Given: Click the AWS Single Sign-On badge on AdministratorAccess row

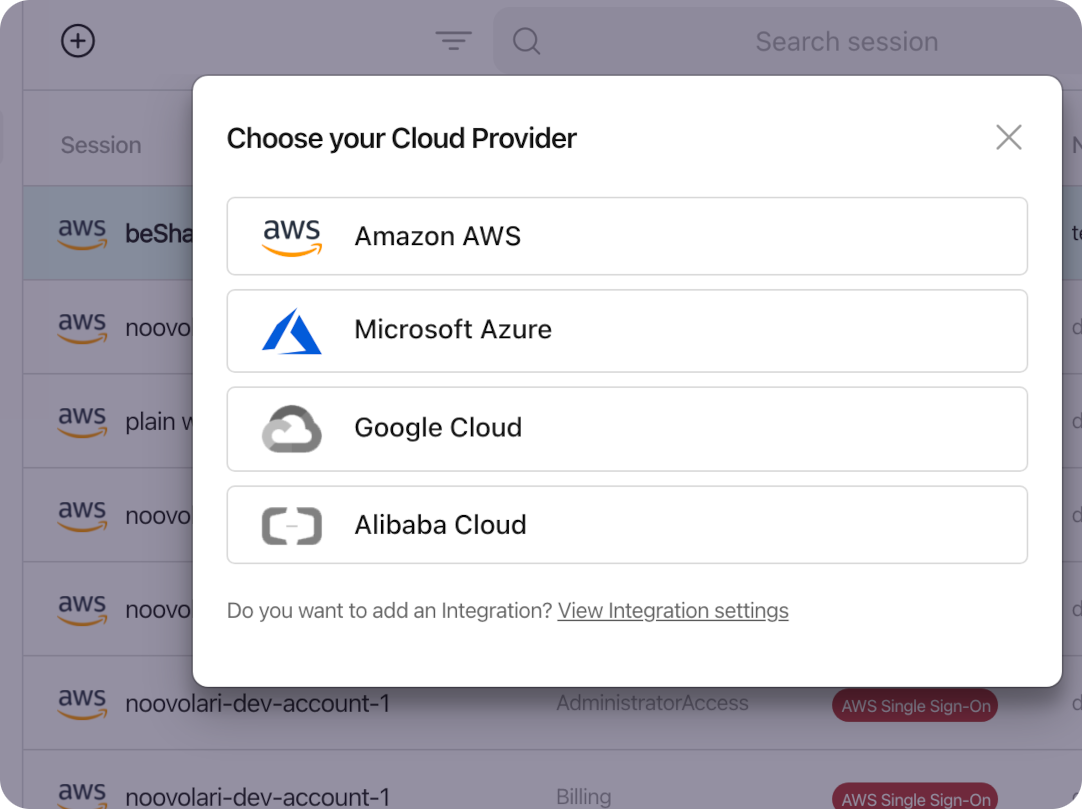Looking at the screenshot, I should pyautogui.click(x=915, y=705).
